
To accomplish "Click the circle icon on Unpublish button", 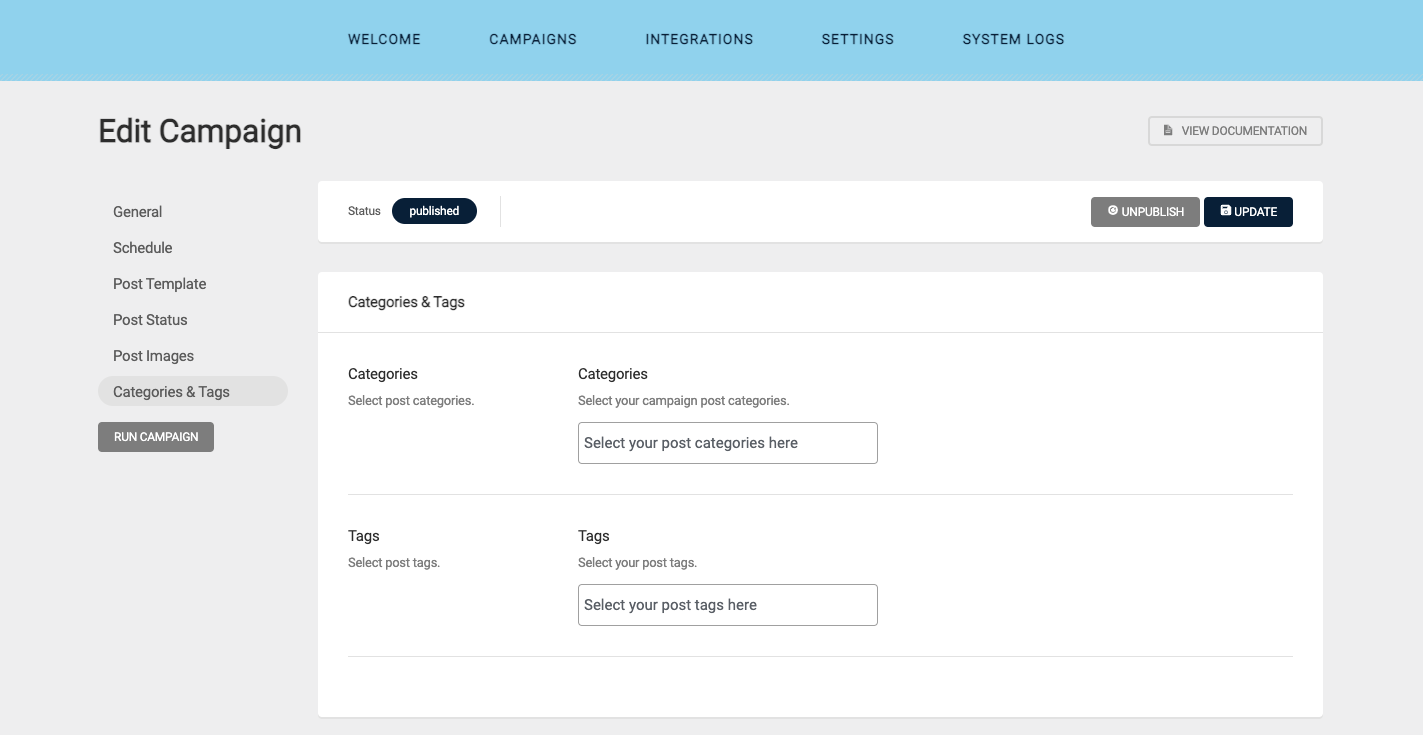I will 1112,211.
